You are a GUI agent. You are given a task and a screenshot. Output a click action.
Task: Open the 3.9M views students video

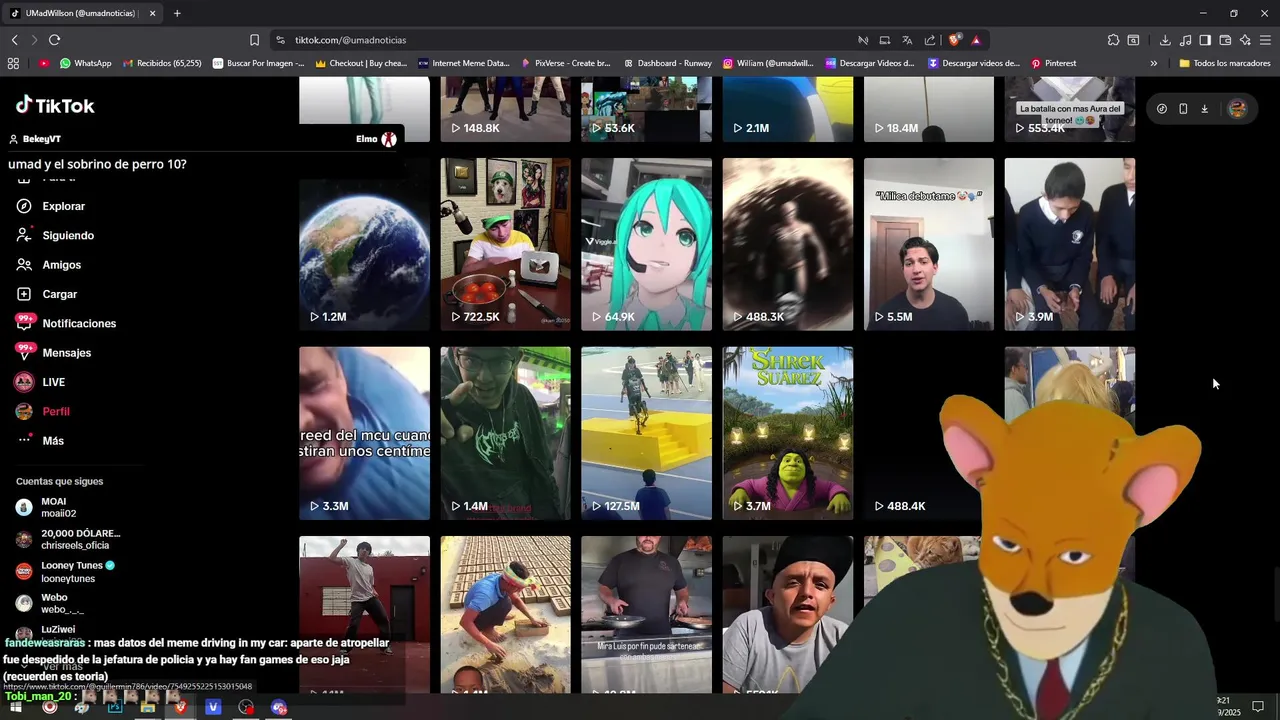tap(1070, 244)
